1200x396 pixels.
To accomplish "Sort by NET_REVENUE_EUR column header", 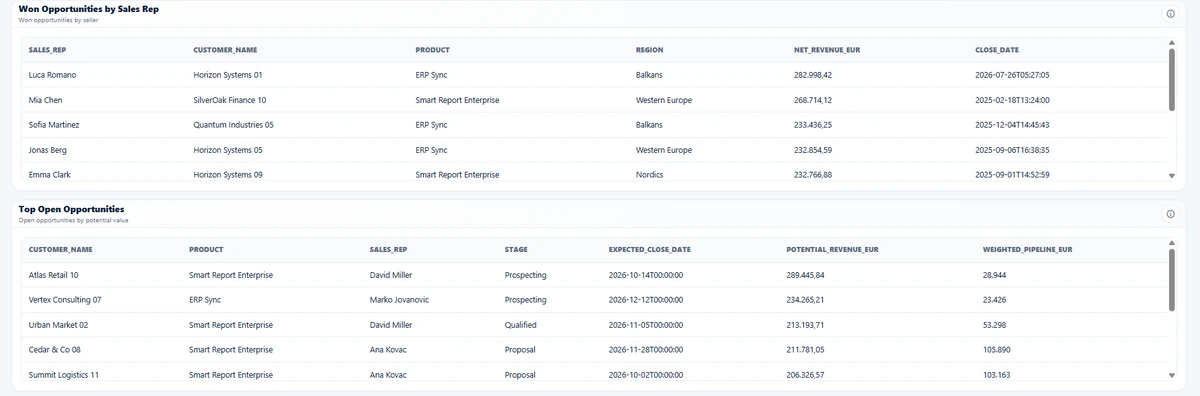I will tap(827, 50).
